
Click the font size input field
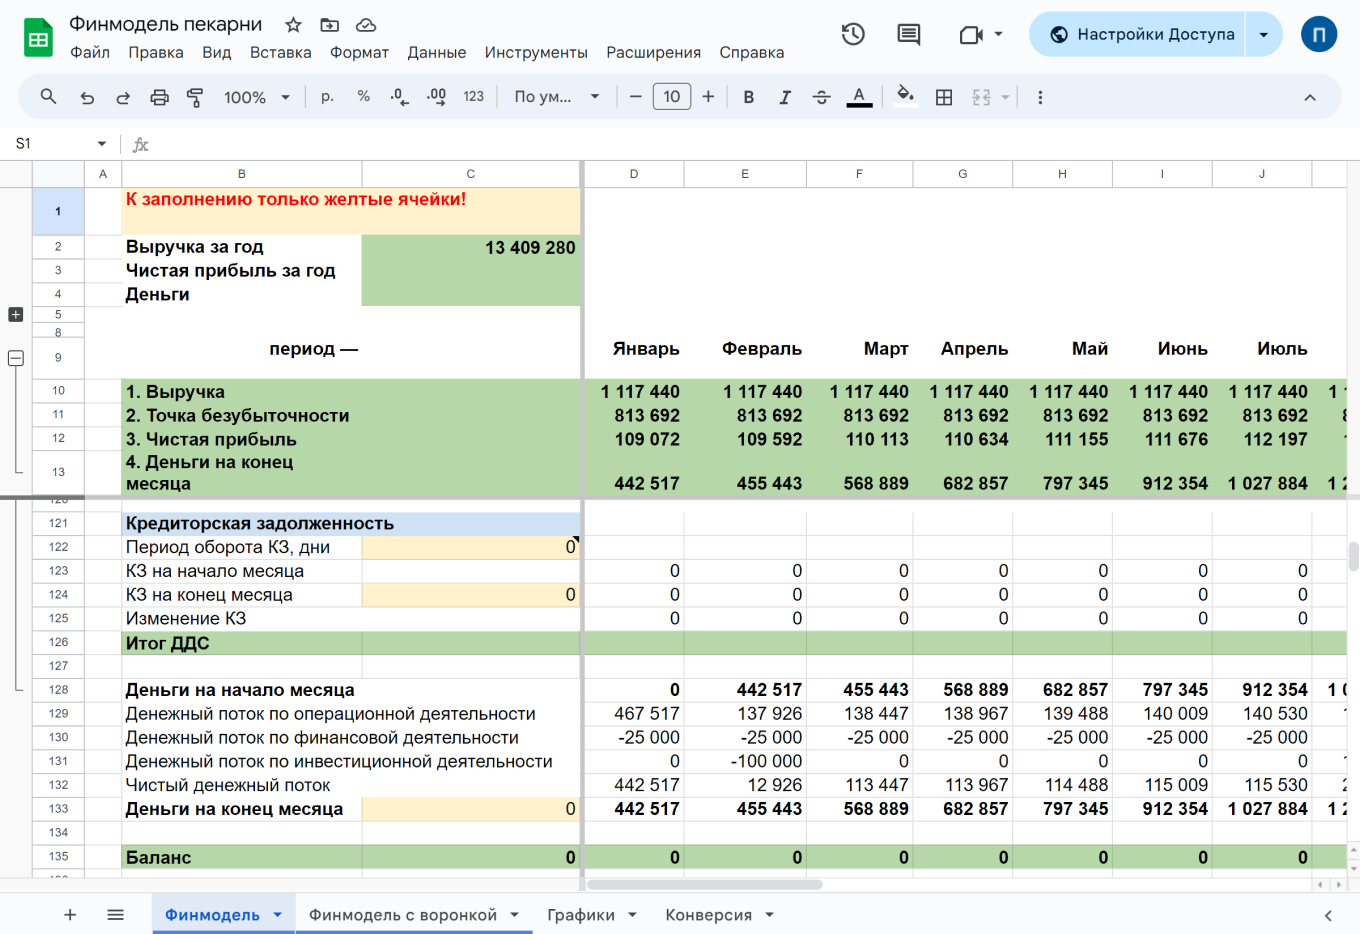671,97
